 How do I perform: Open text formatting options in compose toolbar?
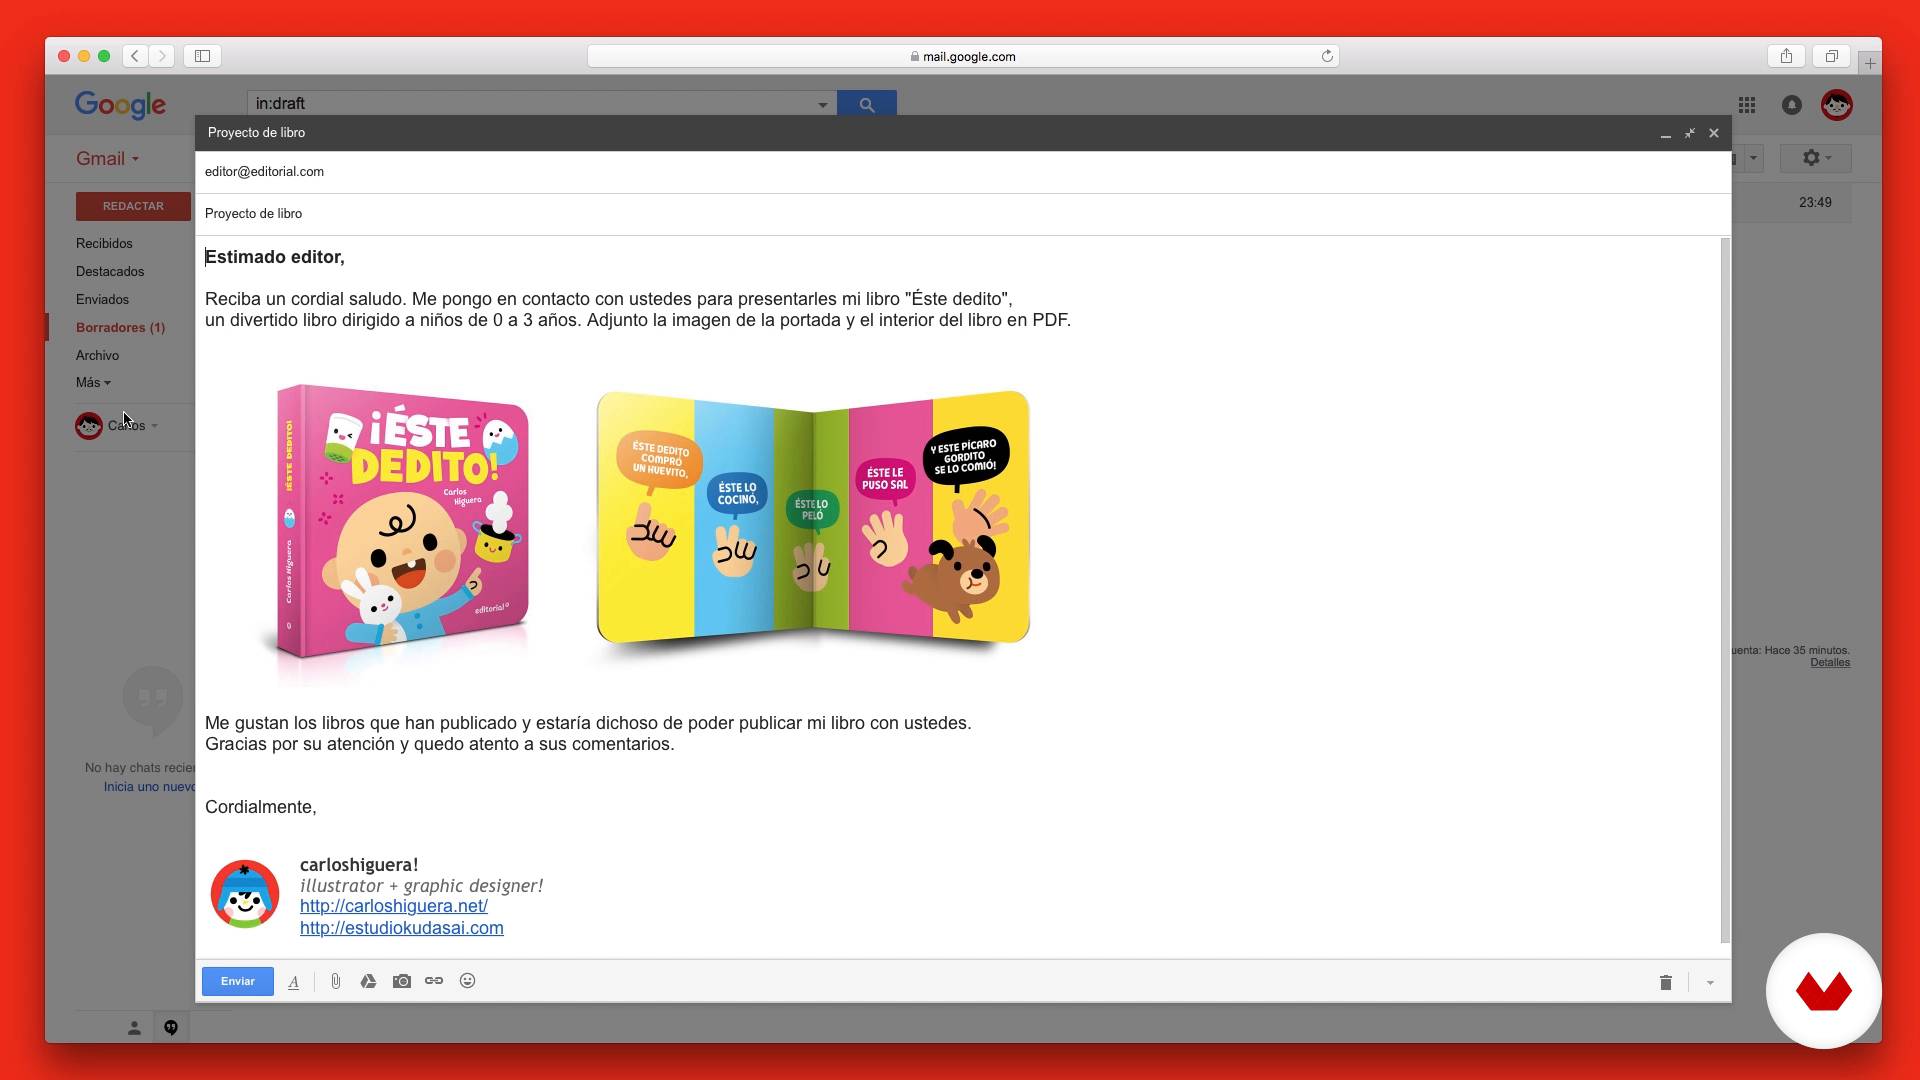pyautogui.click(x=294, y=982)
